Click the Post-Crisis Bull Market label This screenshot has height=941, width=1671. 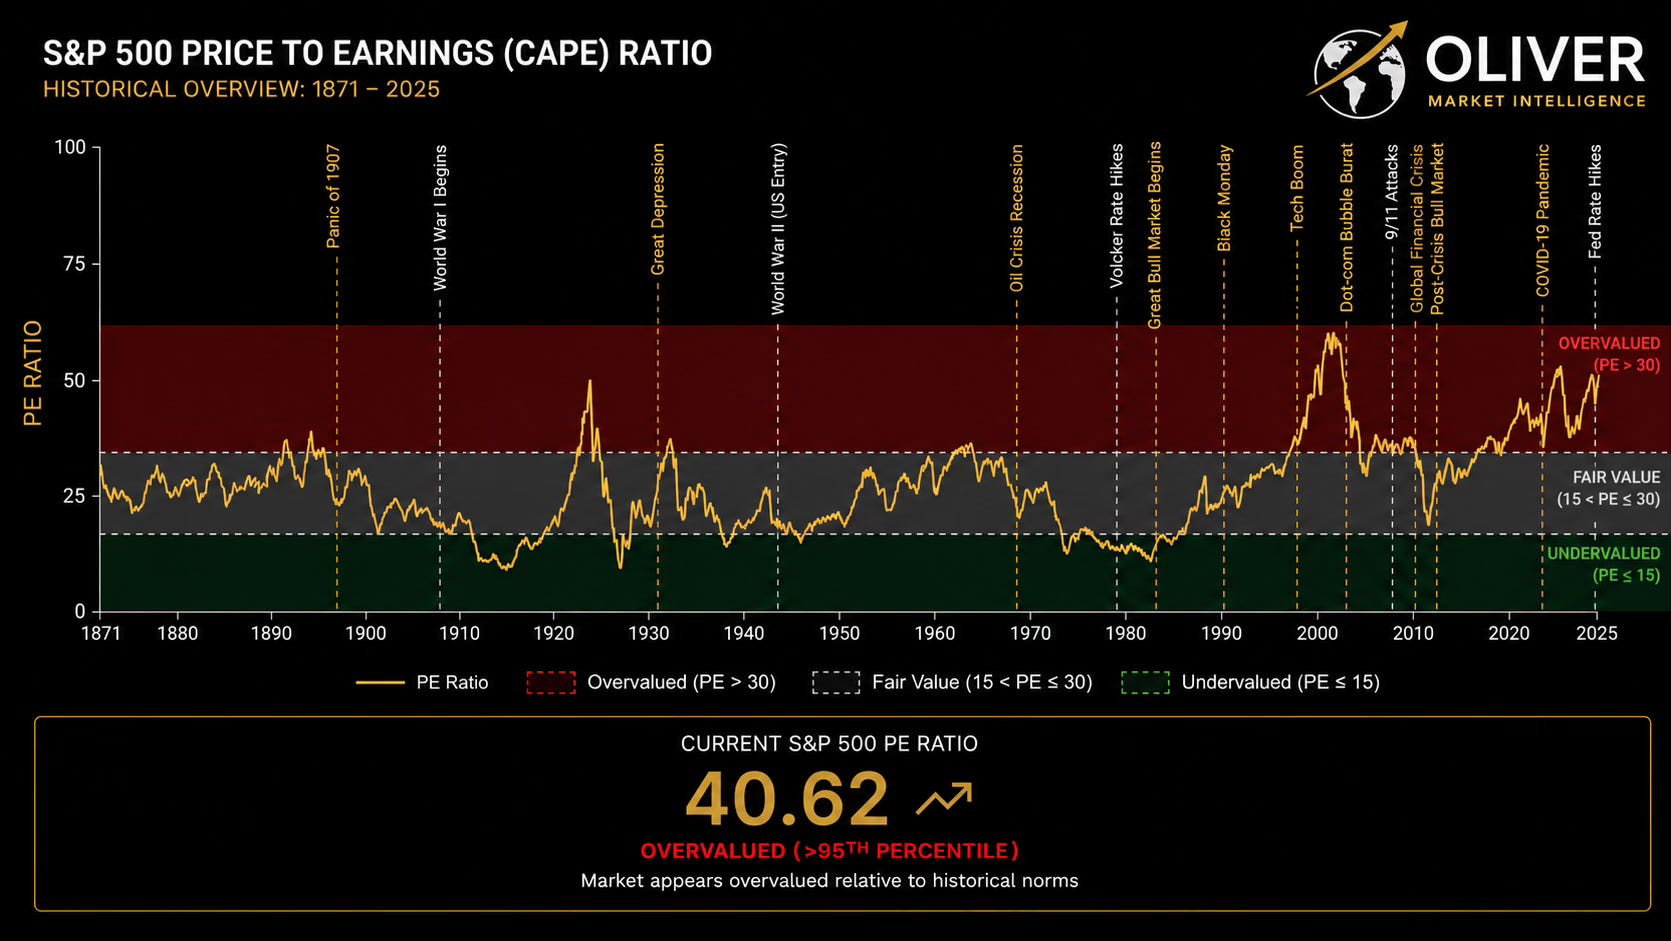point(1437,229)
